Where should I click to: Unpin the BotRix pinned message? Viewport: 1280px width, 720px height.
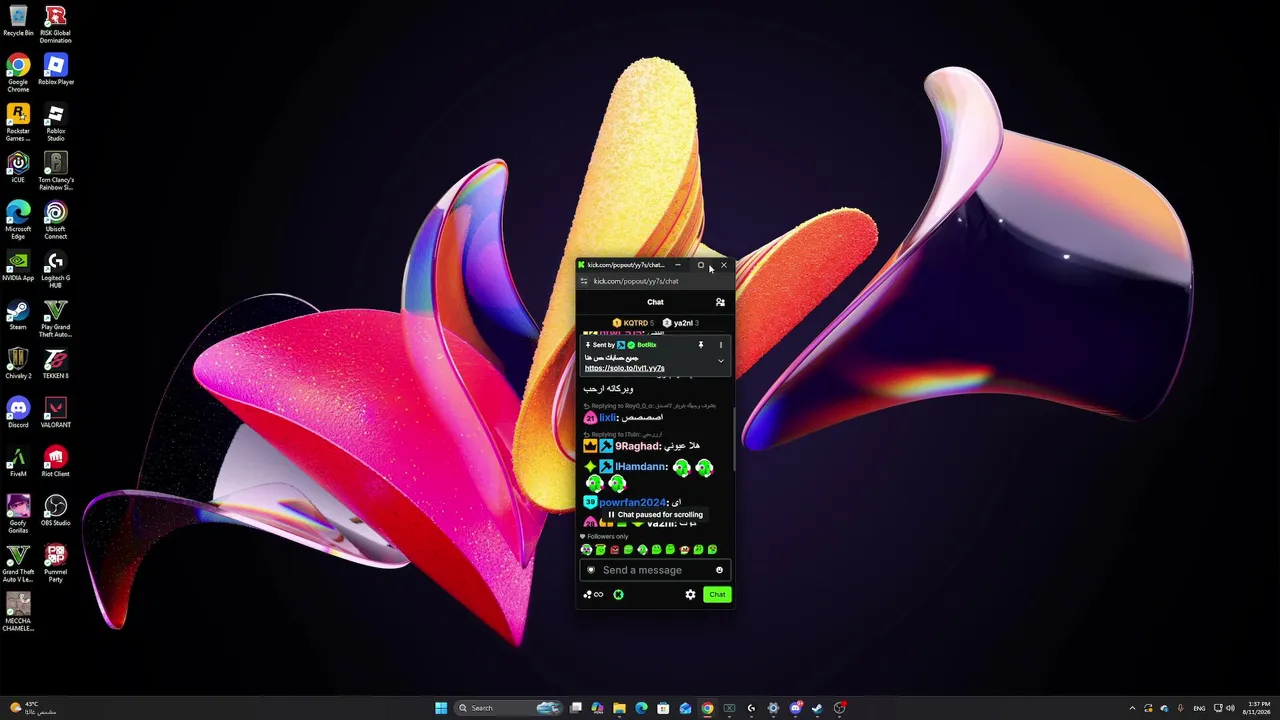pos(700,345)
